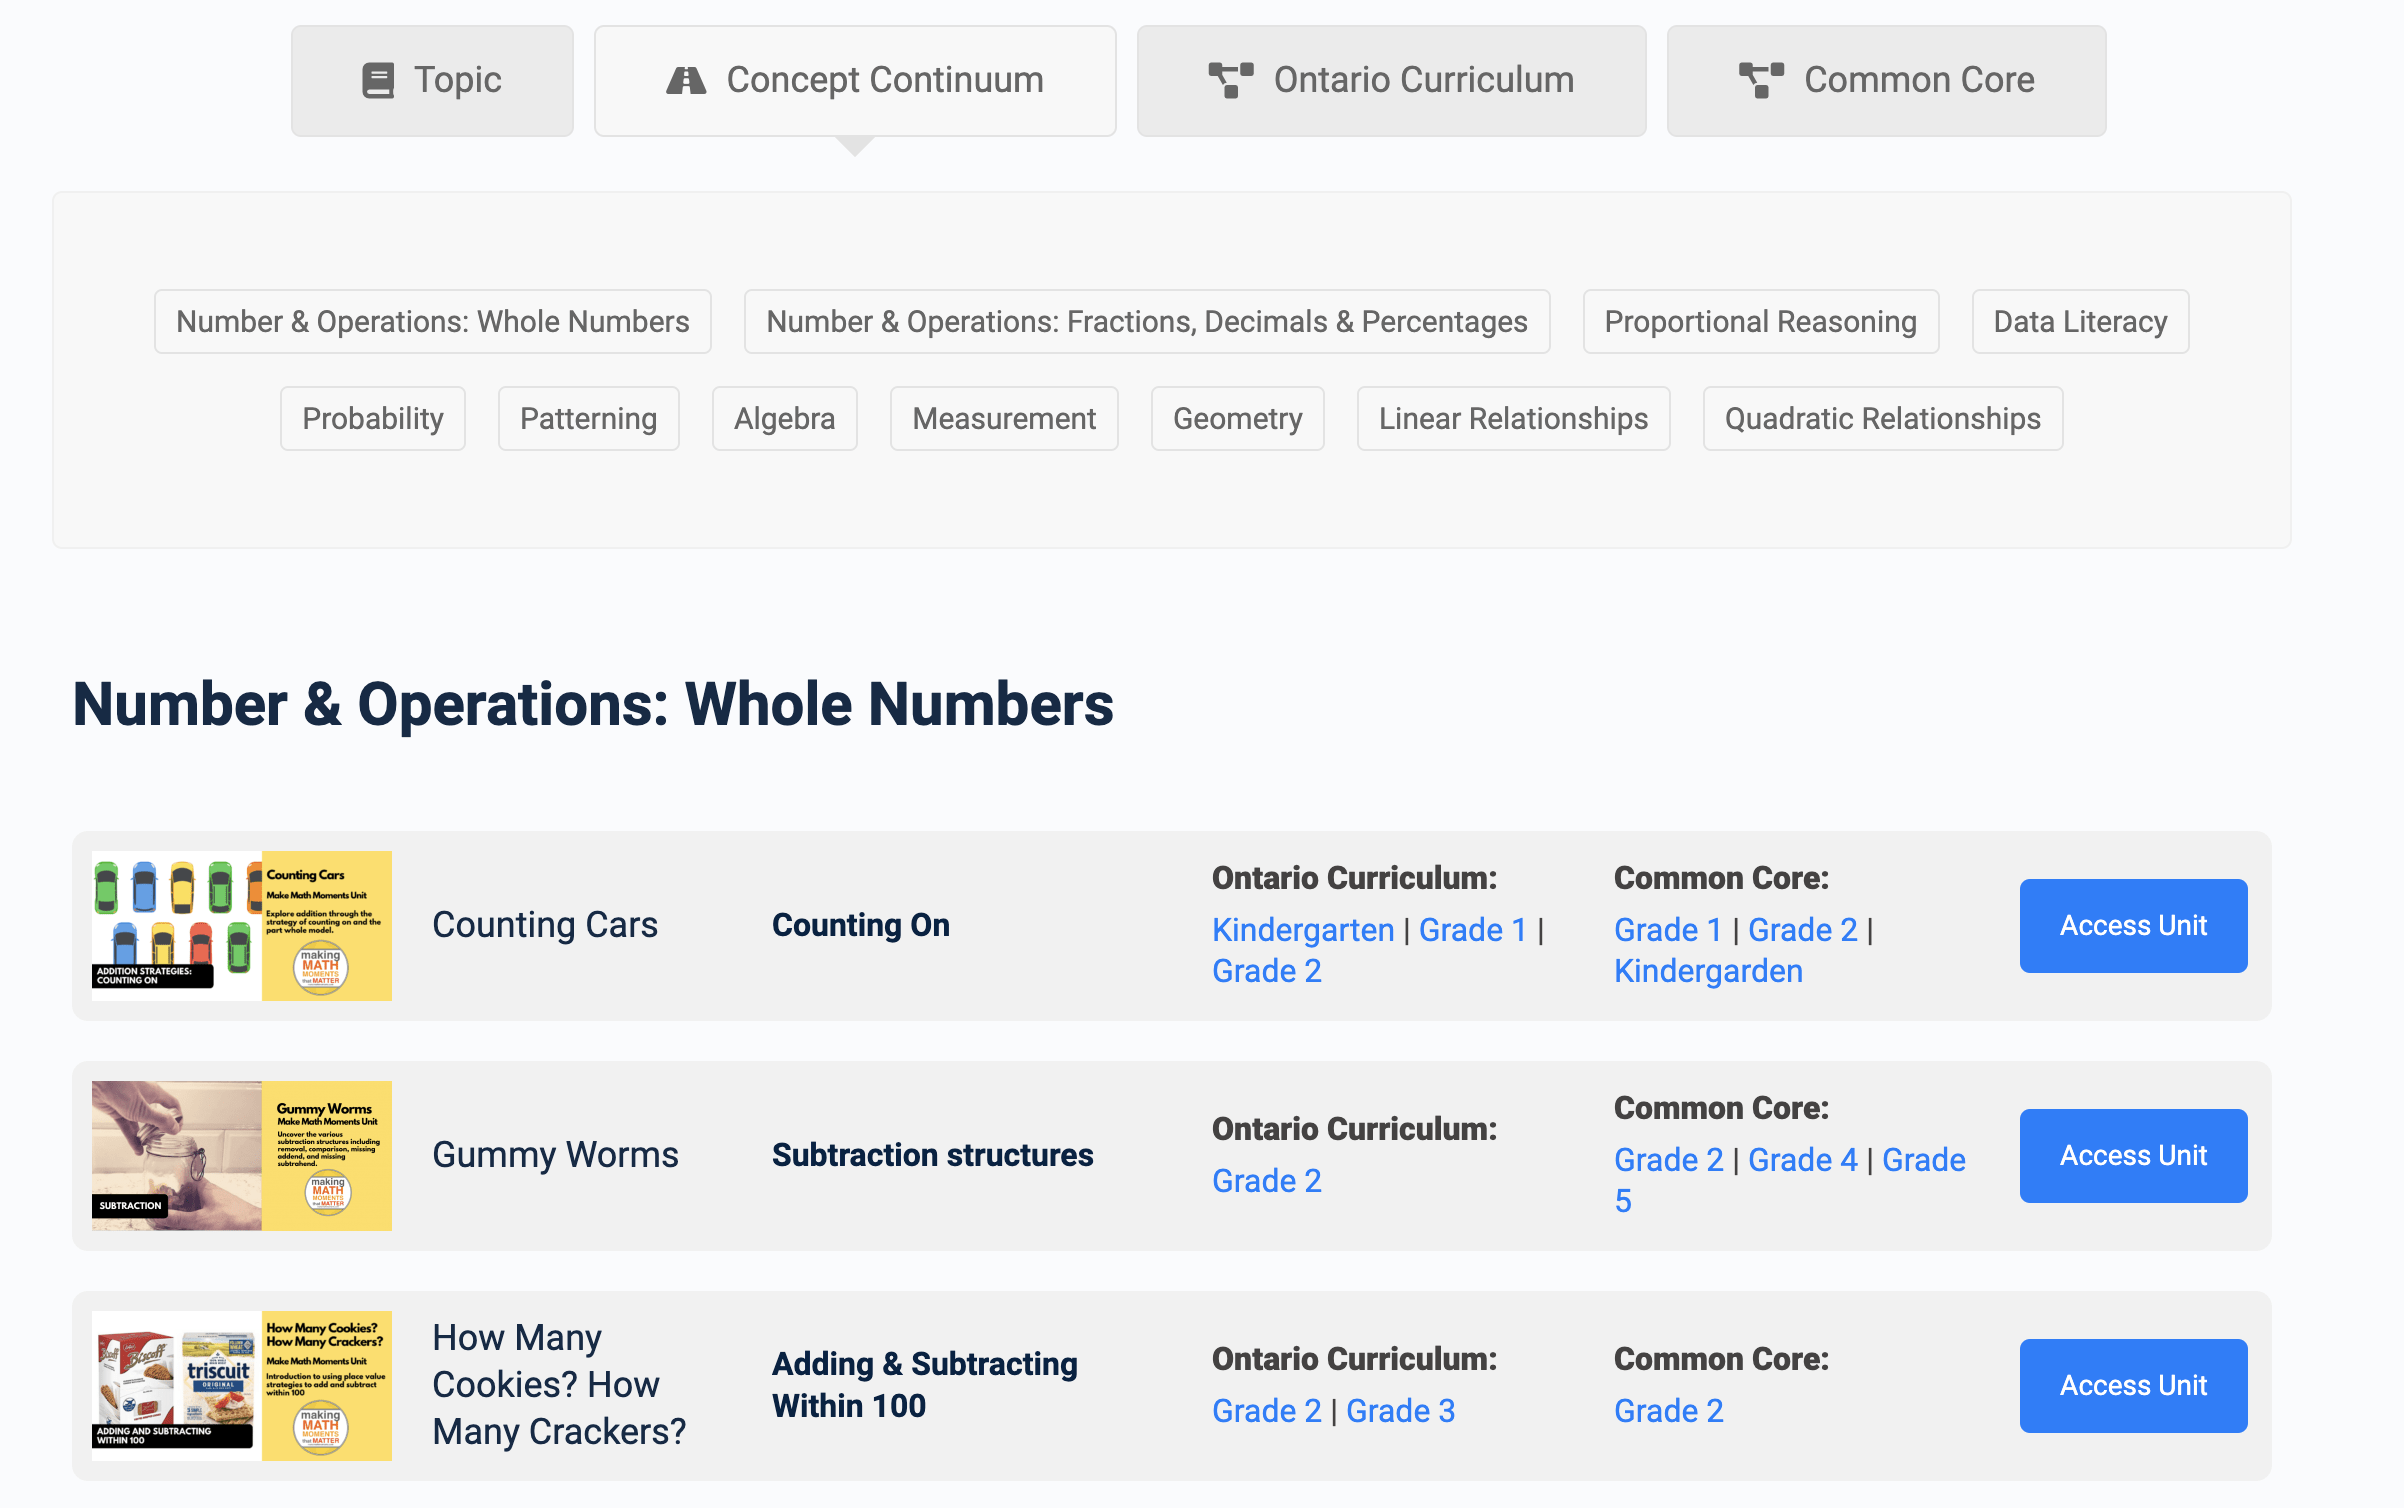This screenshot has width=2404, height=1508.
Task: Expand Quadratic Relationships topic filter
Action: pyautogui.click(x=1883, y=419)
